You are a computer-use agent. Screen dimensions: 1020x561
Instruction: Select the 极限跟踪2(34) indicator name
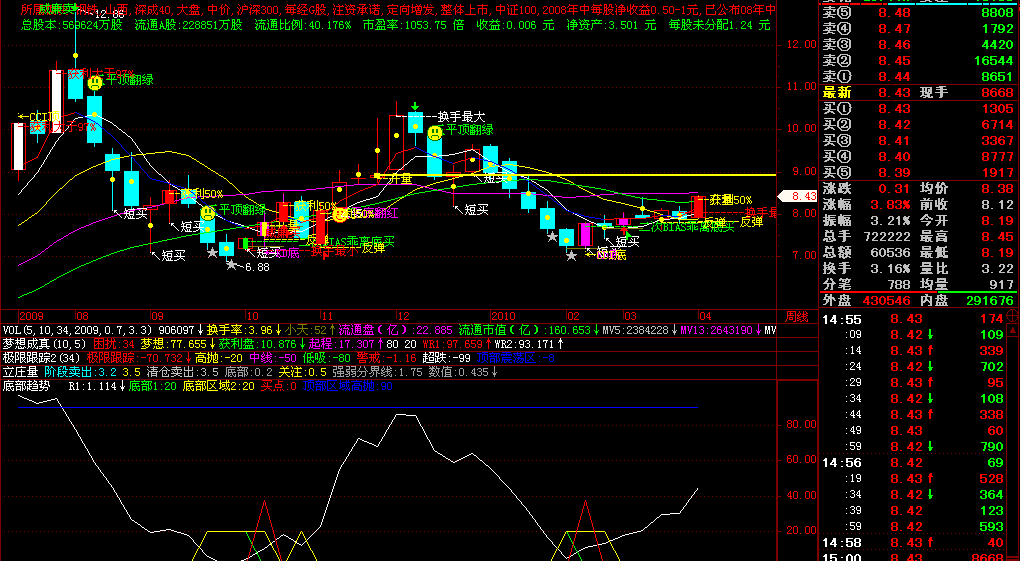(41, 357)
